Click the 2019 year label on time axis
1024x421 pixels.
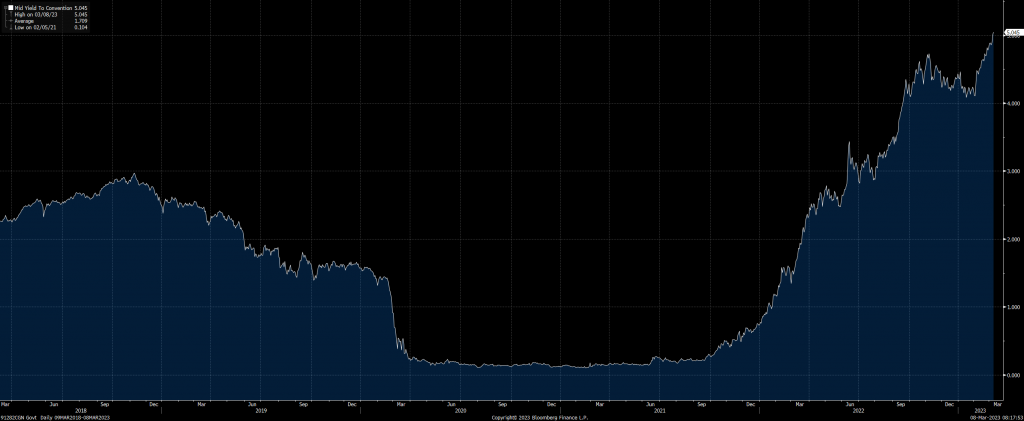[x=261, y=410]
